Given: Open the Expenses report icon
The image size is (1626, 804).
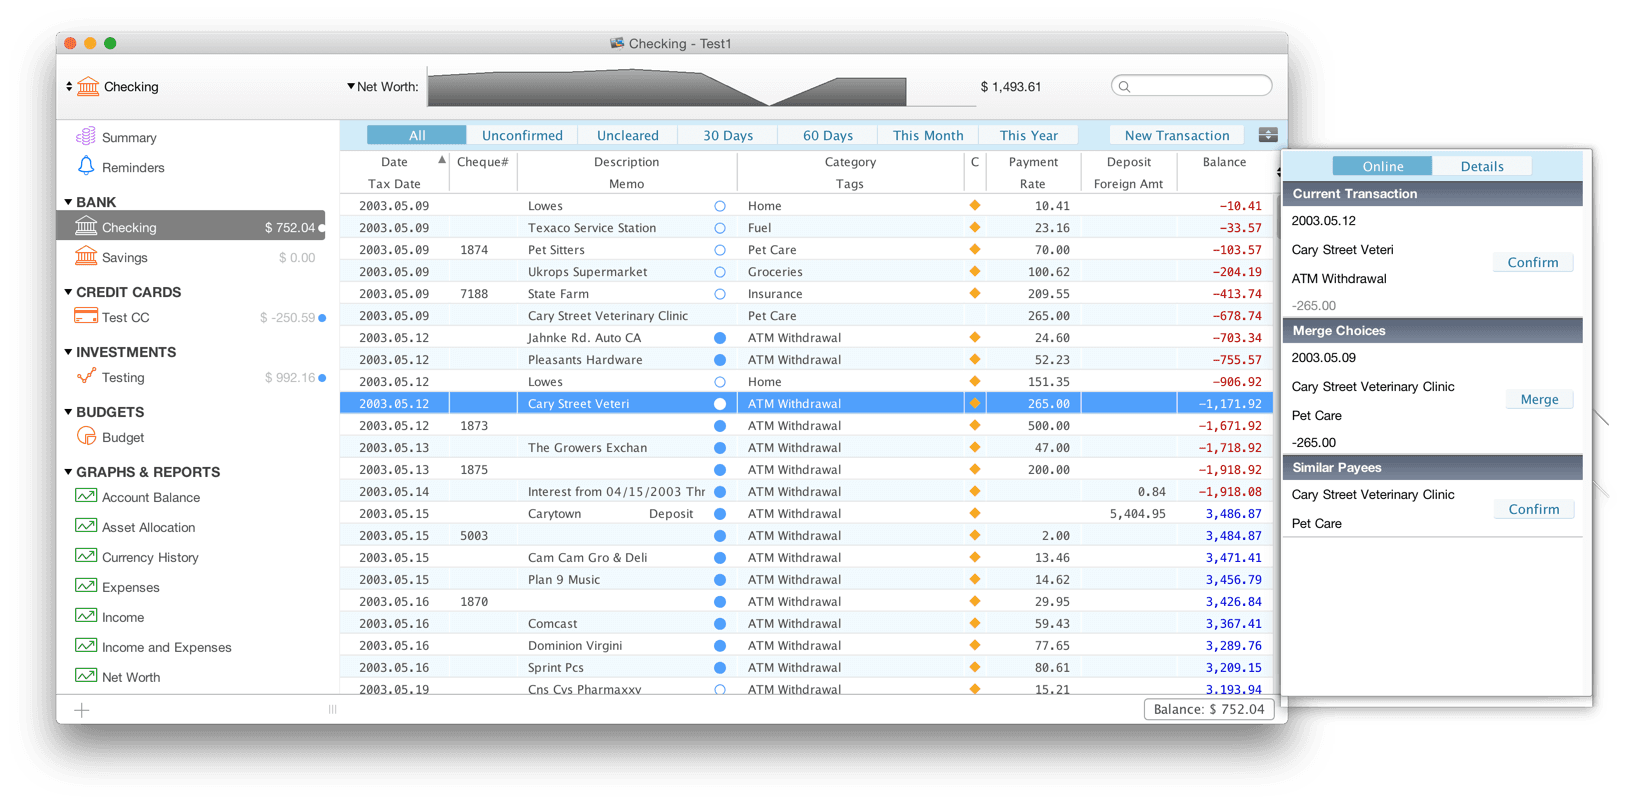Looking at the screenshot, I should point(86,586).
